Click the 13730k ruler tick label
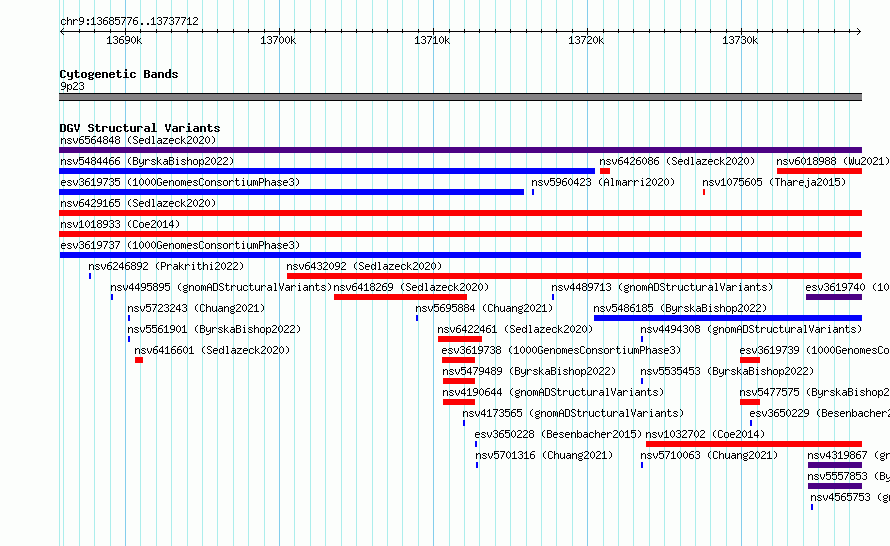890x546 pixels. (740, 40)
